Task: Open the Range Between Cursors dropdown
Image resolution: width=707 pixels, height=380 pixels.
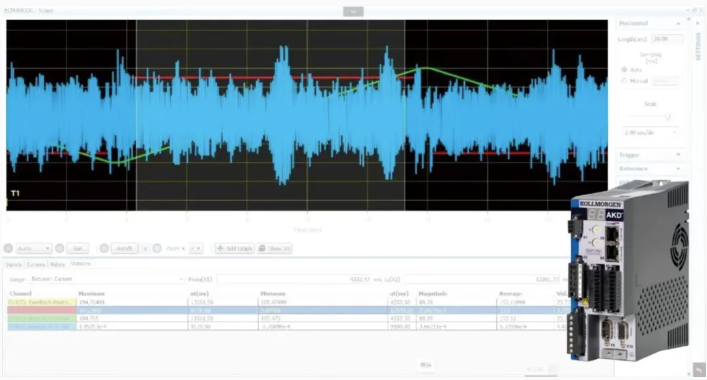Action: [106, 279]
